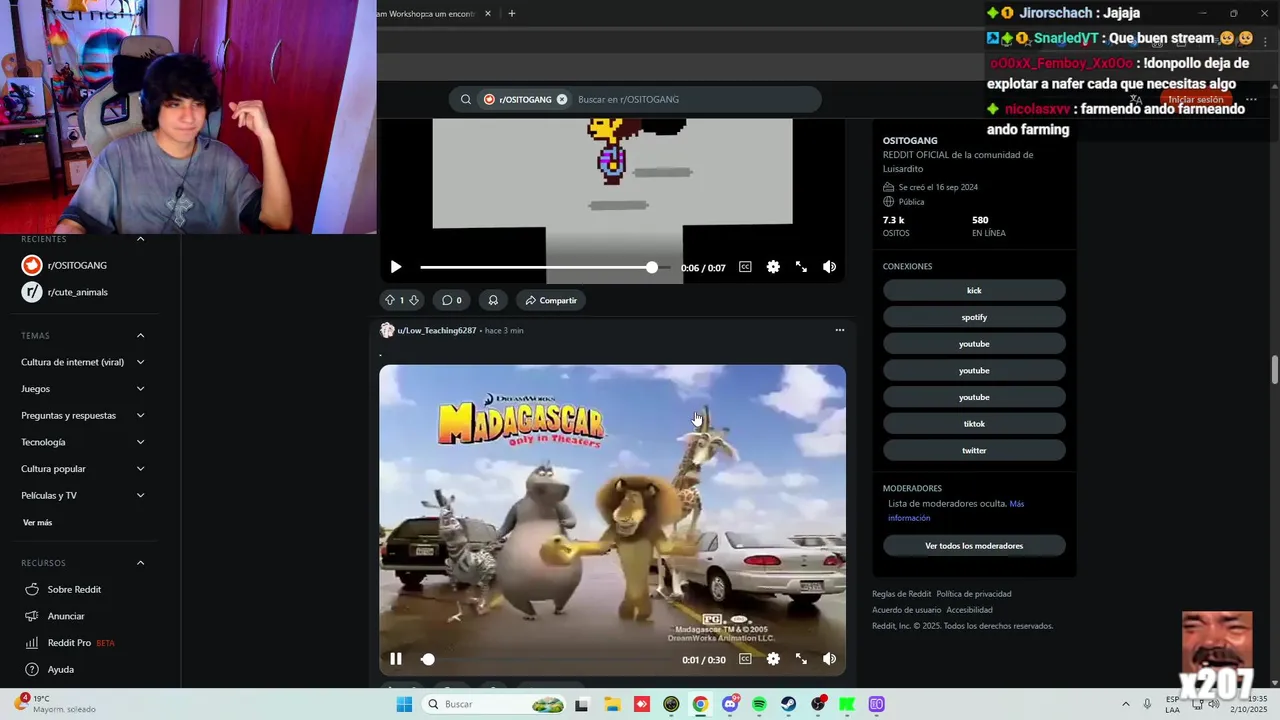Open Spotify from the taskbar
The width and height of the screenshot is (1280, 720).
(x=759, y=704)
